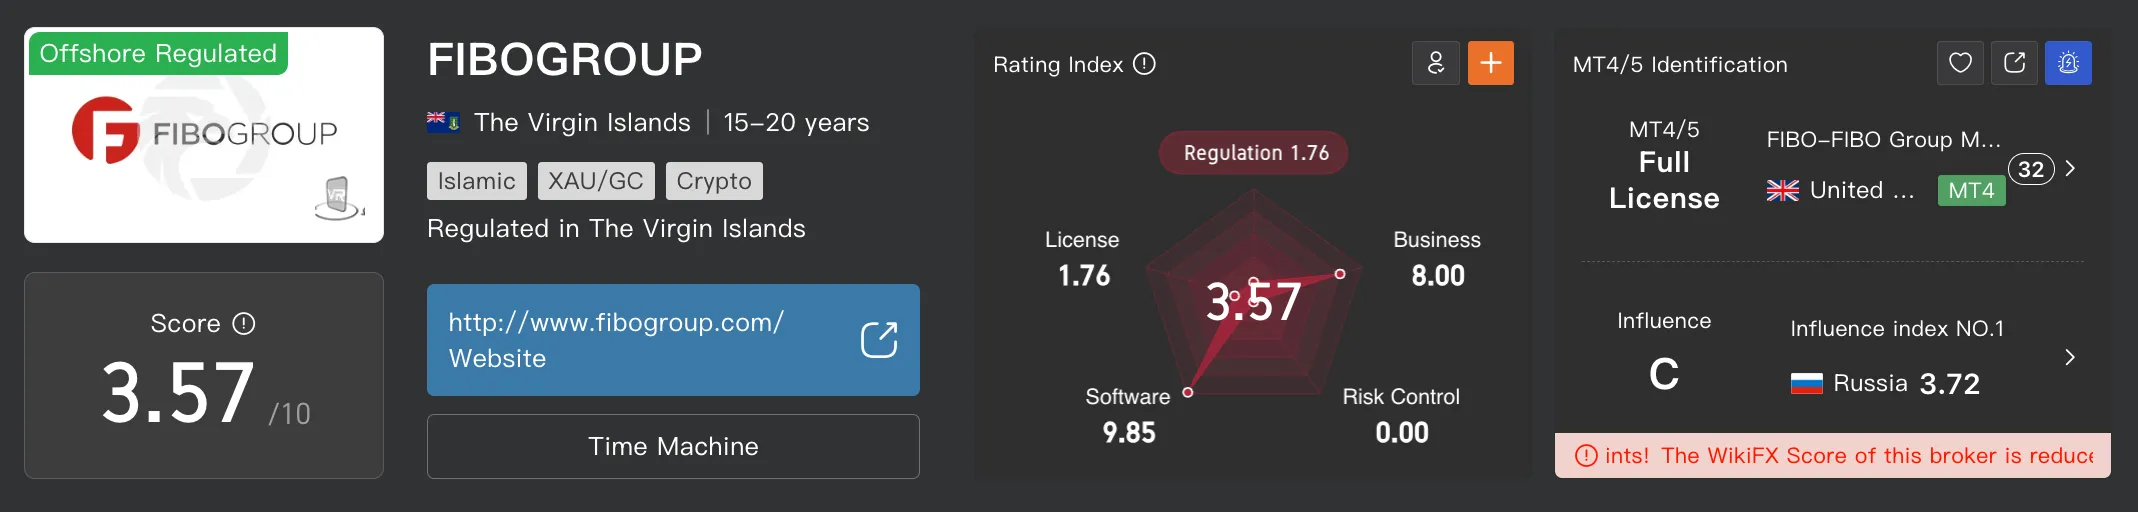Click the blue report alarm icon

(2069, 63)
